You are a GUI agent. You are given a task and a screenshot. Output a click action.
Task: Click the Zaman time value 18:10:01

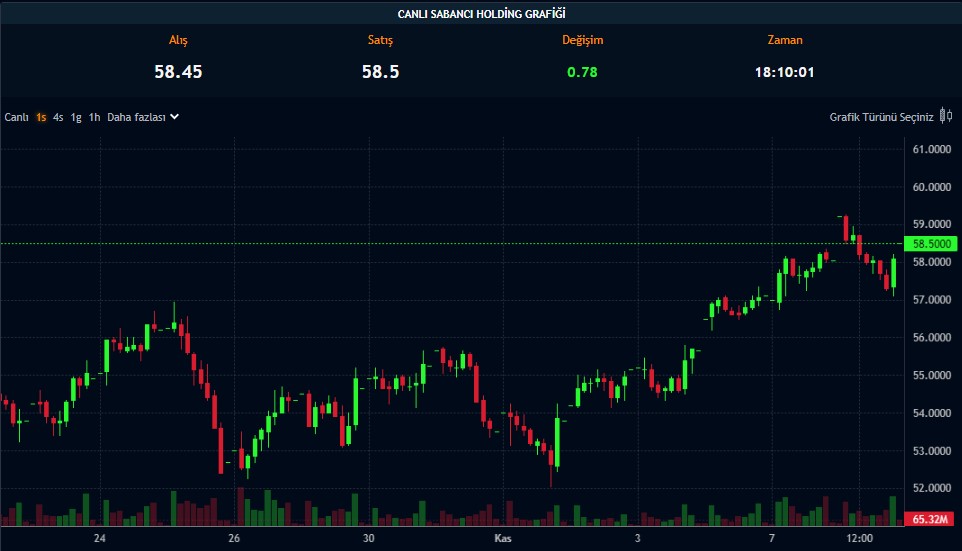coord(784,72)
